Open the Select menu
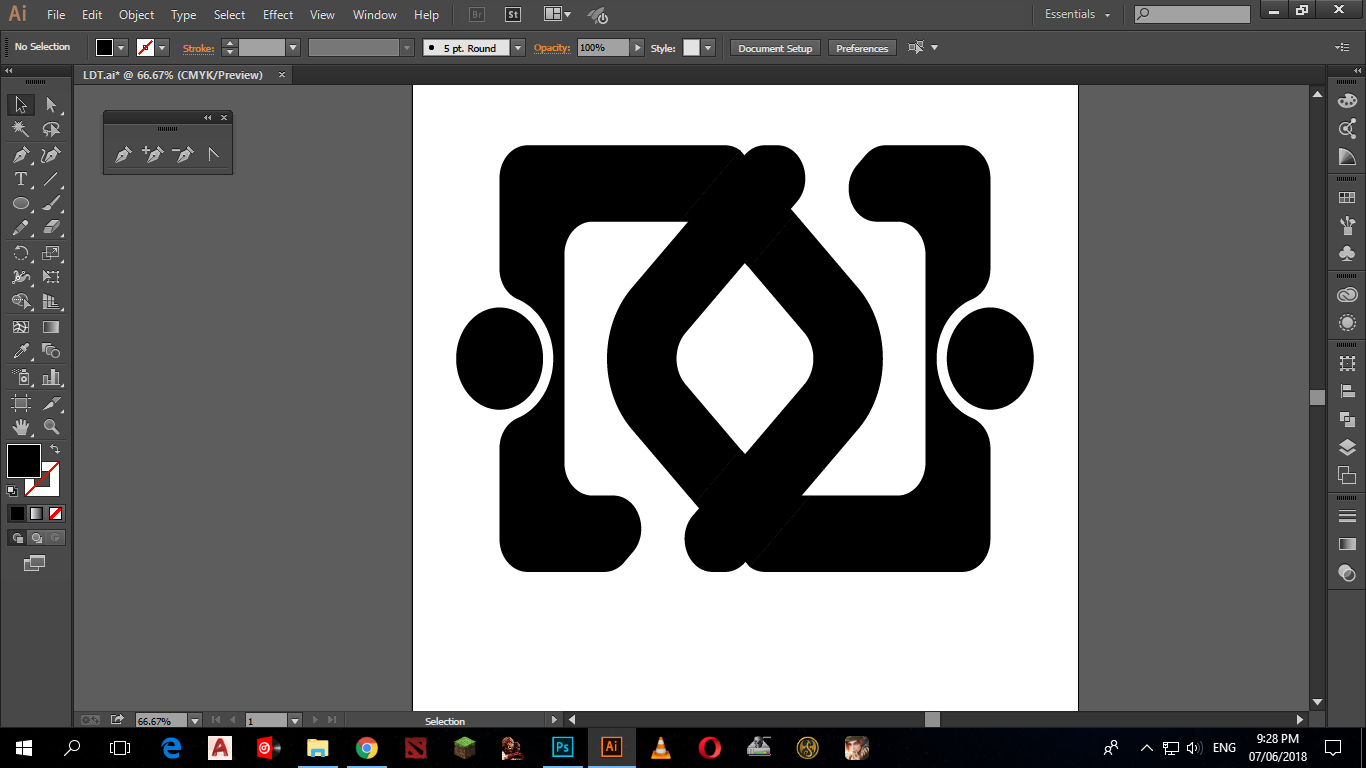This screenshot has height=768, width=1366. pos(230,15)
